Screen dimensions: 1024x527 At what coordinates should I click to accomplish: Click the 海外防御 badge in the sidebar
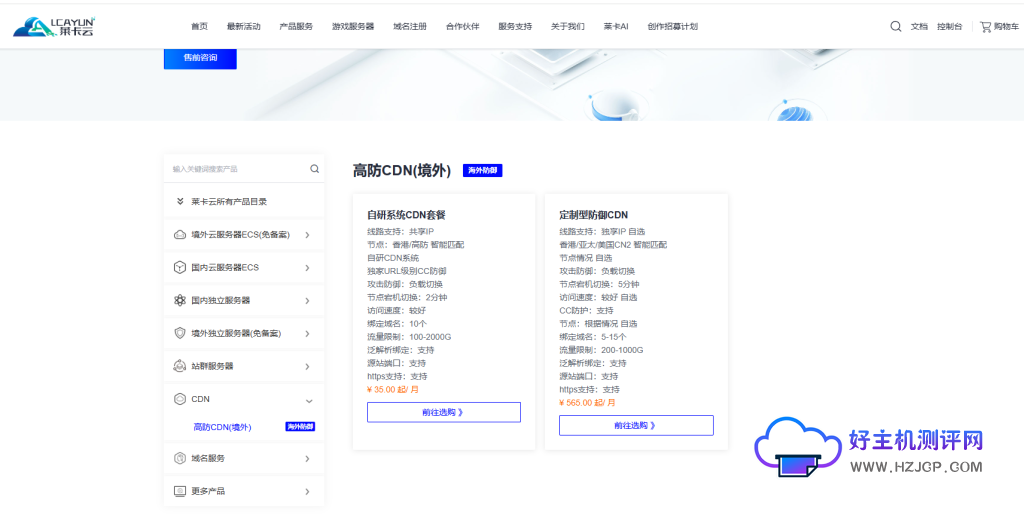coord(300,426)
